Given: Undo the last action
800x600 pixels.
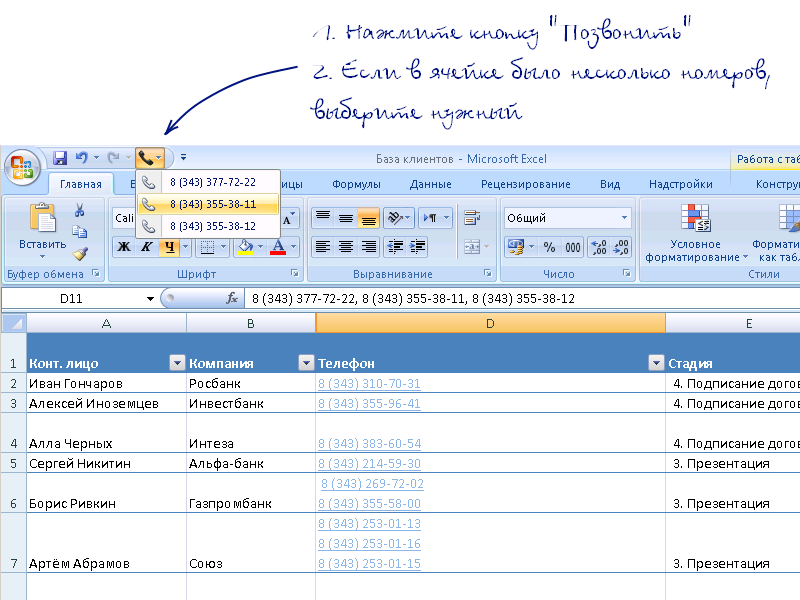Looking at the screenshot, I should [x=82, y=158].
